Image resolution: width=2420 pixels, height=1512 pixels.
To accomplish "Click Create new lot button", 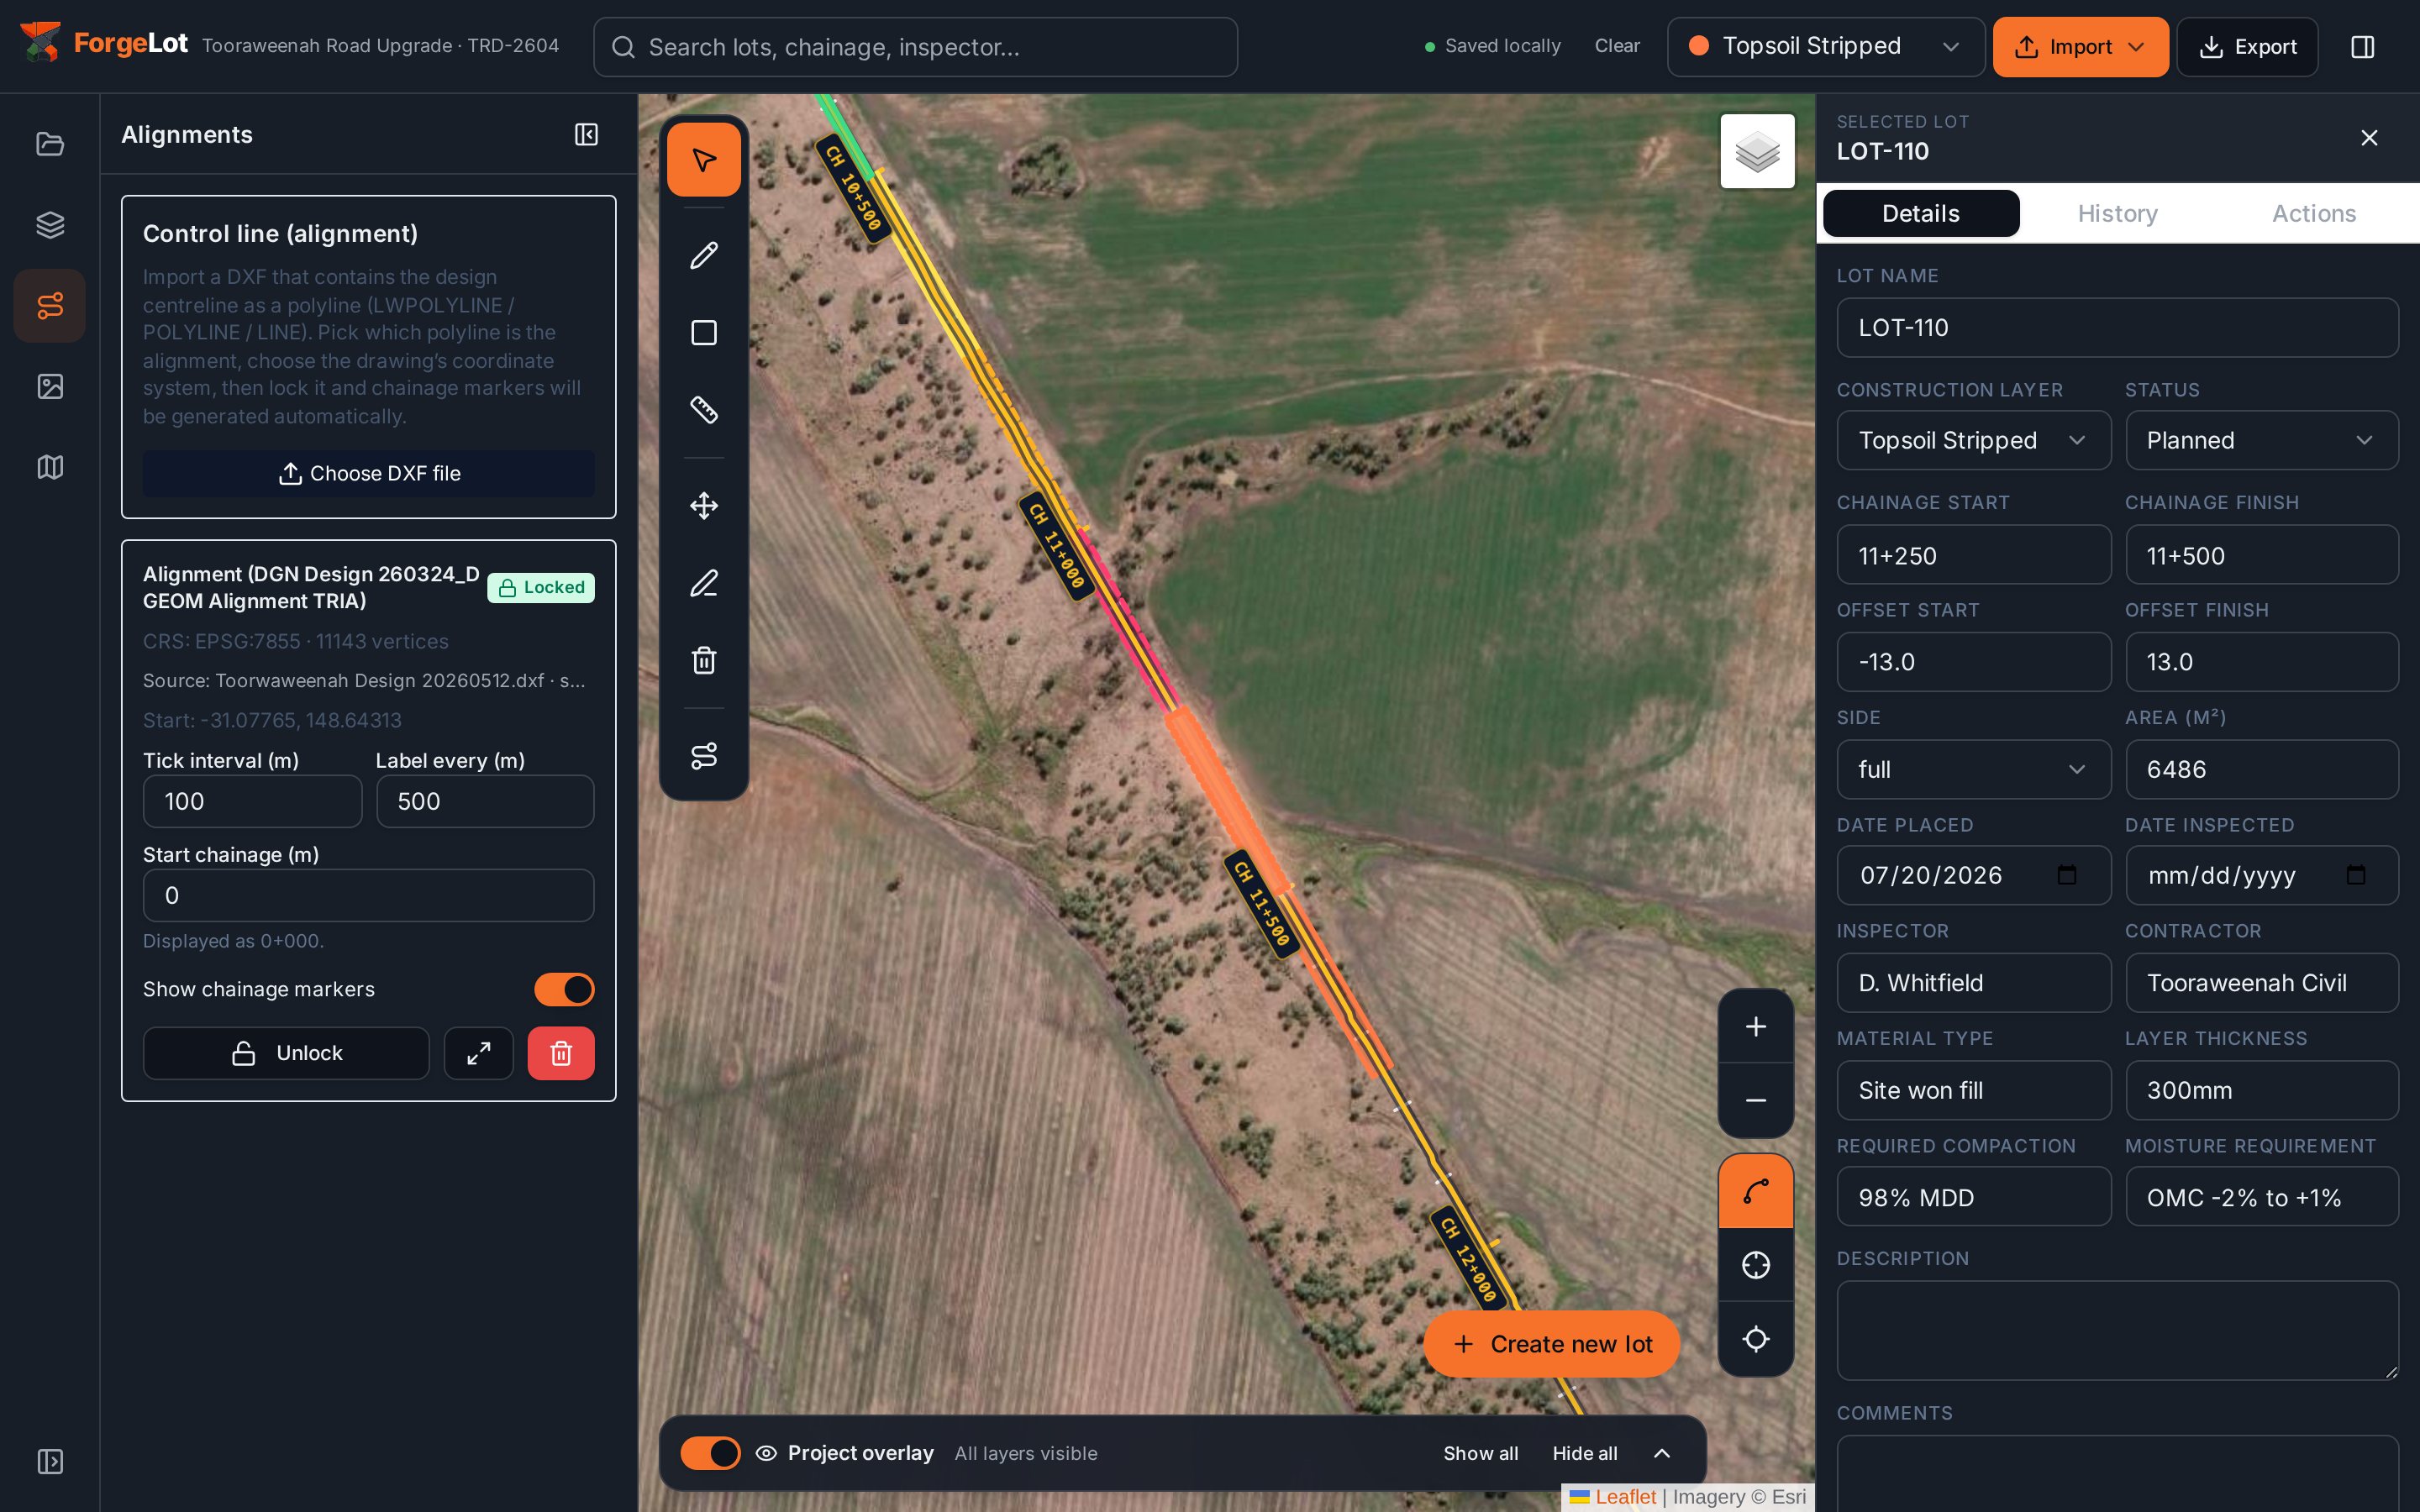I will (1551, 1344).
